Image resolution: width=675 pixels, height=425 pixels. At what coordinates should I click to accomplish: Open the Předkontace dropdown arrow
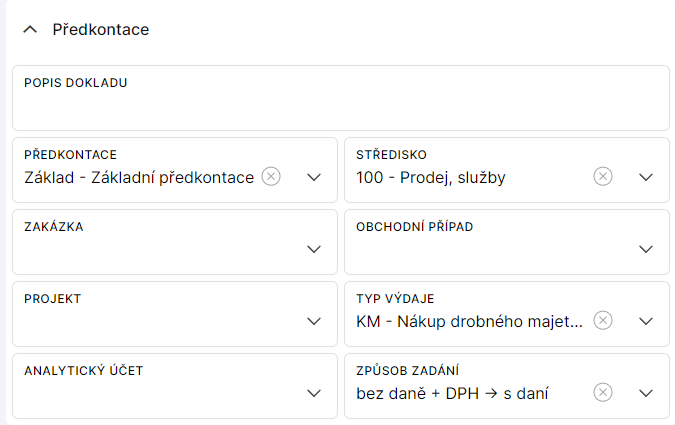click(x=314, y=177)
